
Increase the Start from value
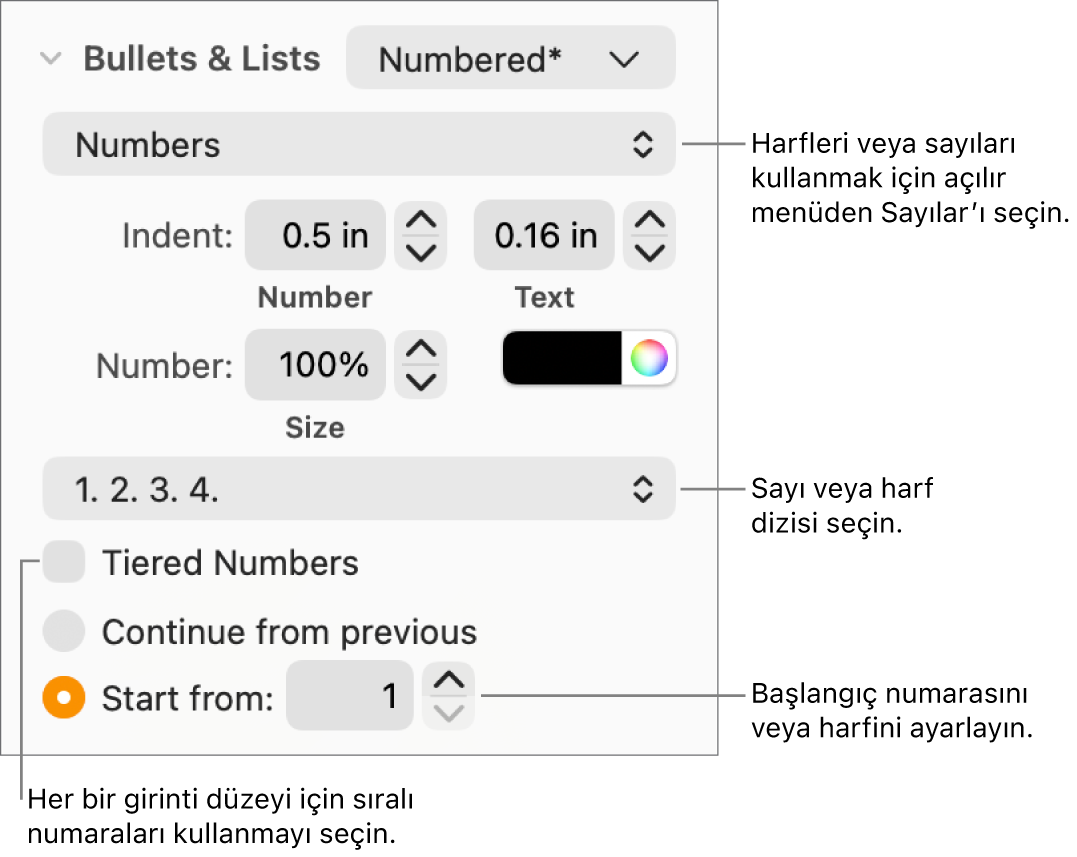click(x=449, y=681)
